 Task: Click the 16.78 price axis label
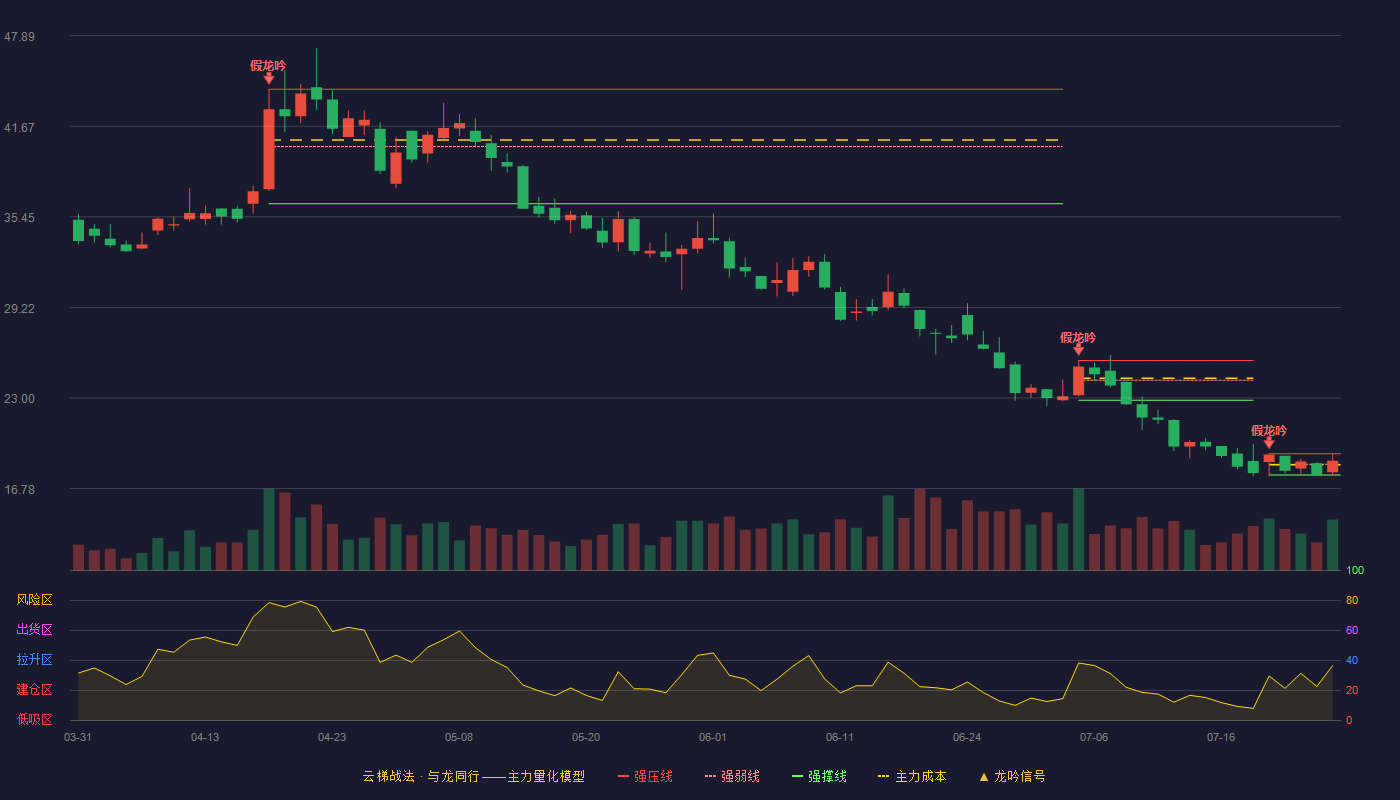pos(19,490)
